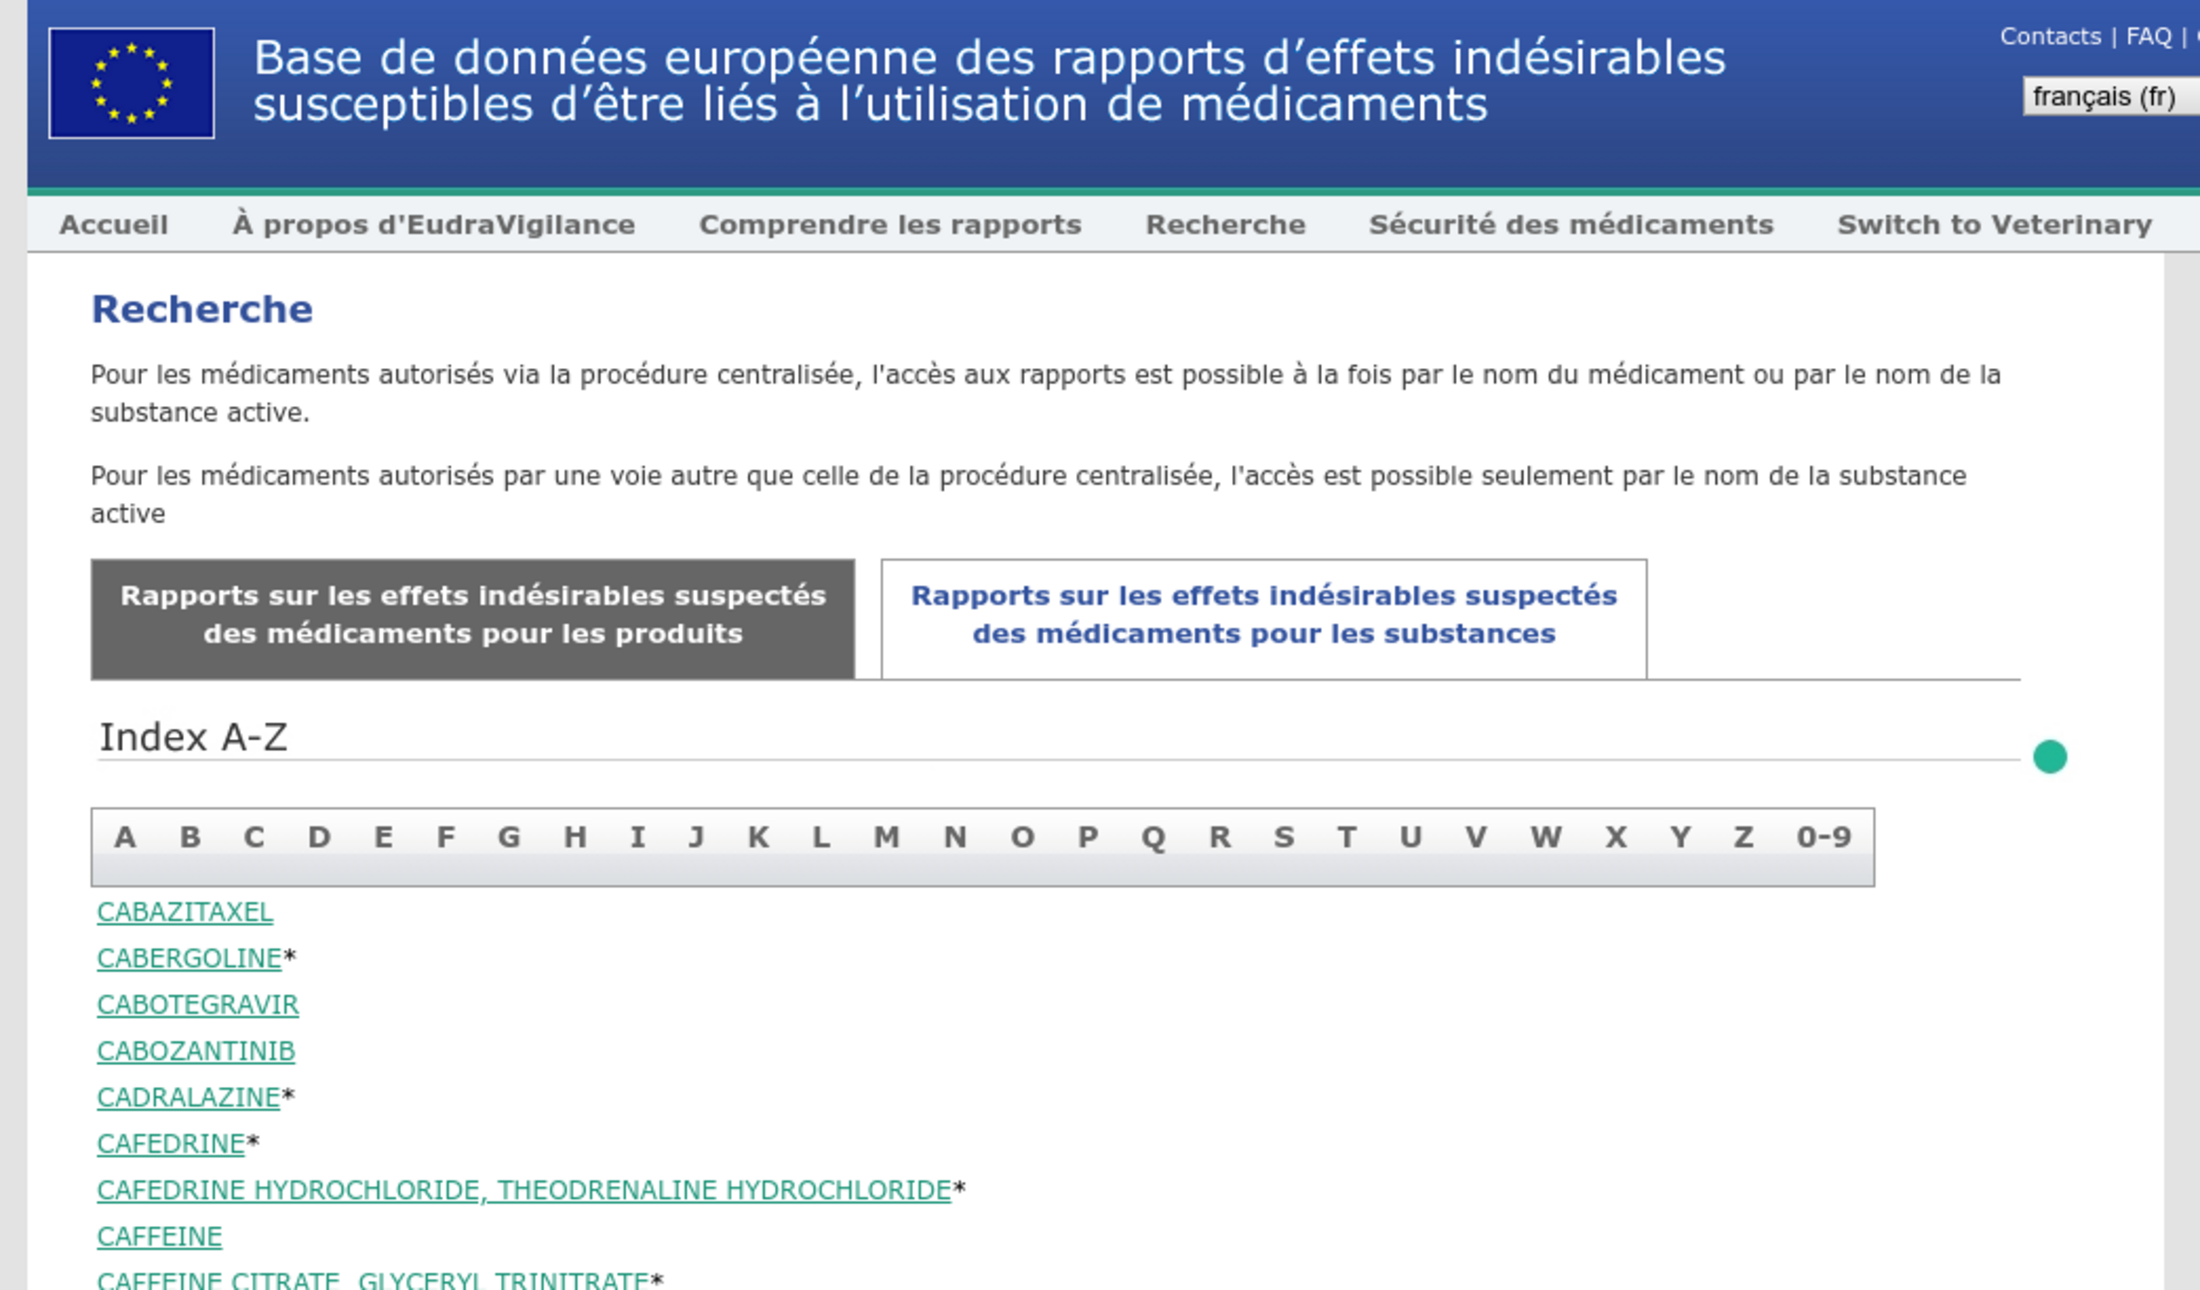The image size is (2200, 1290).
Task: Open the CADRALAZINE substance link
Action: pos(188,1097)
